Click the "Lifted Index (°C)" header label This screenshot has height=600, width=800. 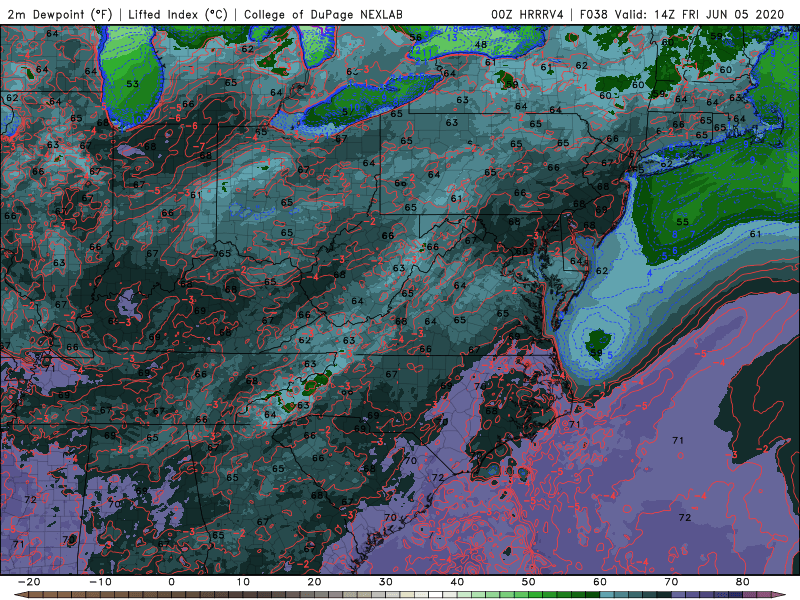click(x=178, y=14)
